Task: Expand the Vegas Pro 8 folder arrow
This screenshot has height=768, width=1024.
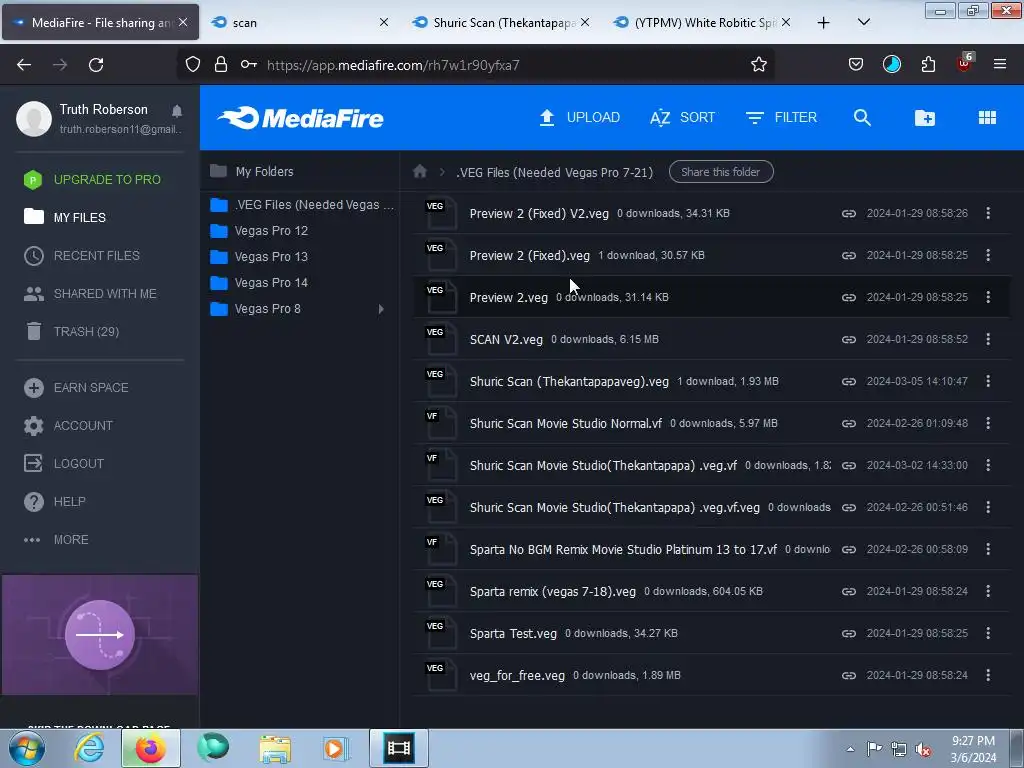Action: point(381,309)
